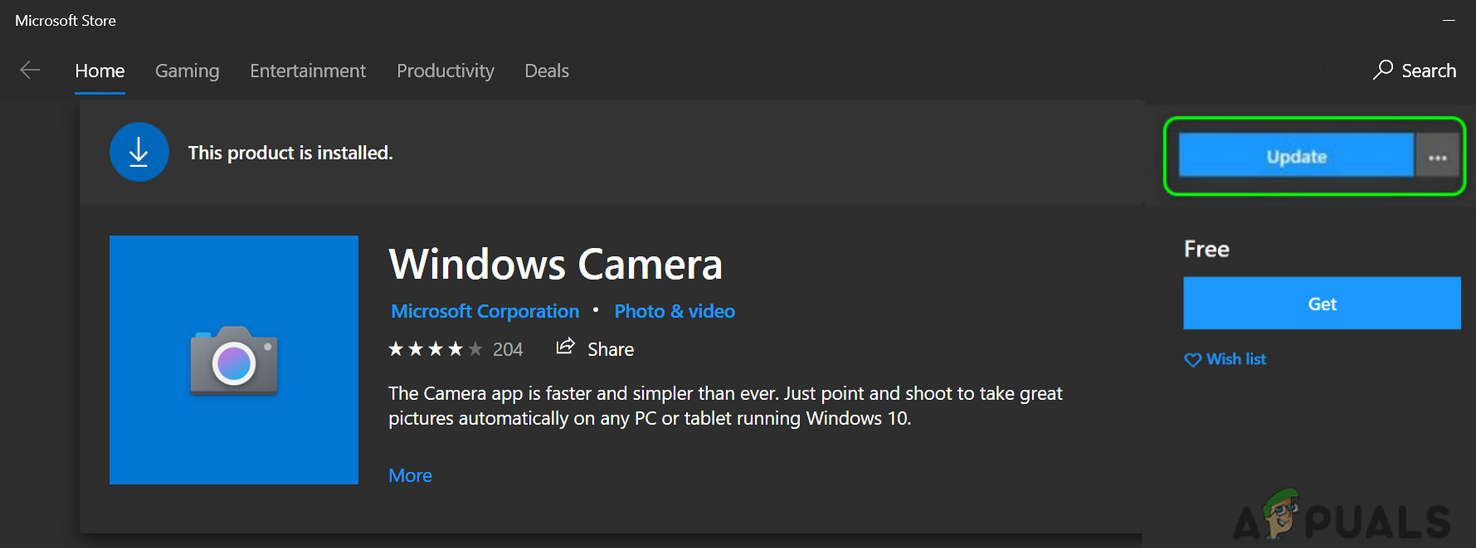Open the Photo & video category link

pyautogui.click(x=675, y=311)
